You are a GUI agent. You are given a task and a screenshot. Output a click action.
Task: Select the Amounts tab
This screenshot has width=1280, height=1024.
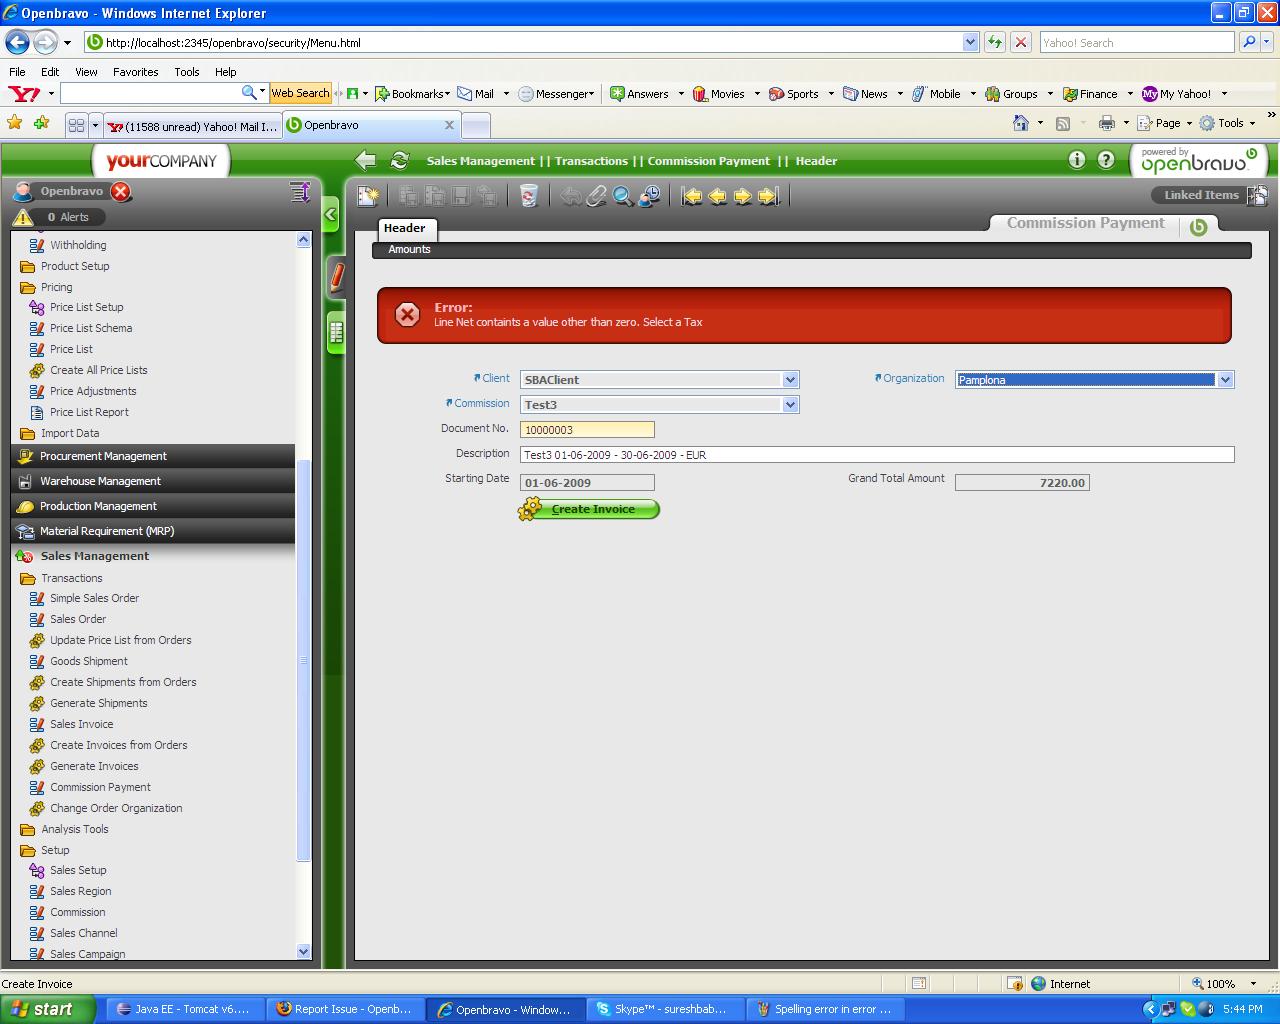pos(409,250)
